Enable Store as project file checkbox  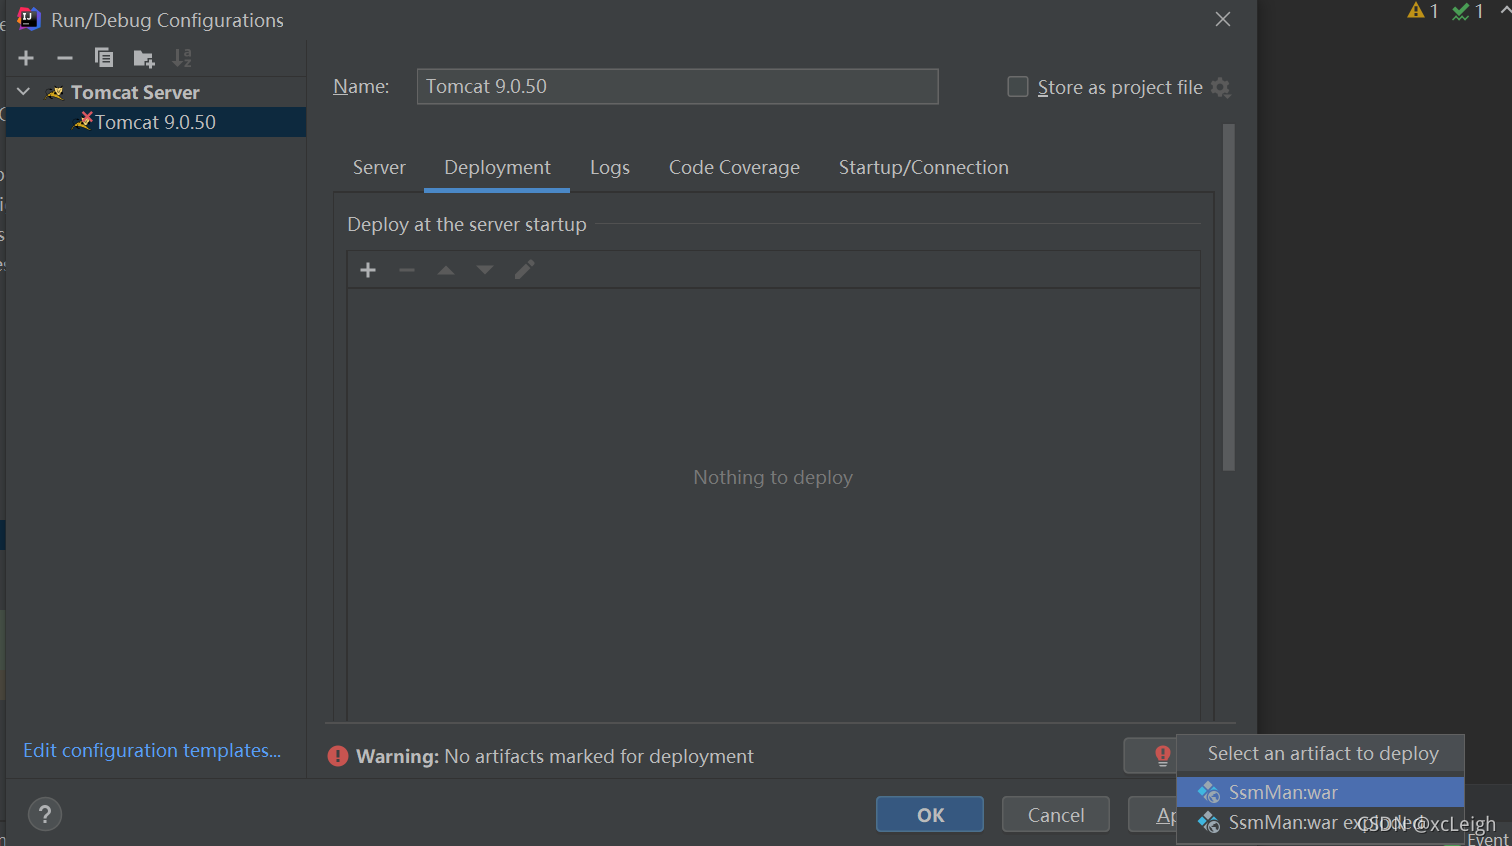pyautogui.click(x=1017, y=87)
